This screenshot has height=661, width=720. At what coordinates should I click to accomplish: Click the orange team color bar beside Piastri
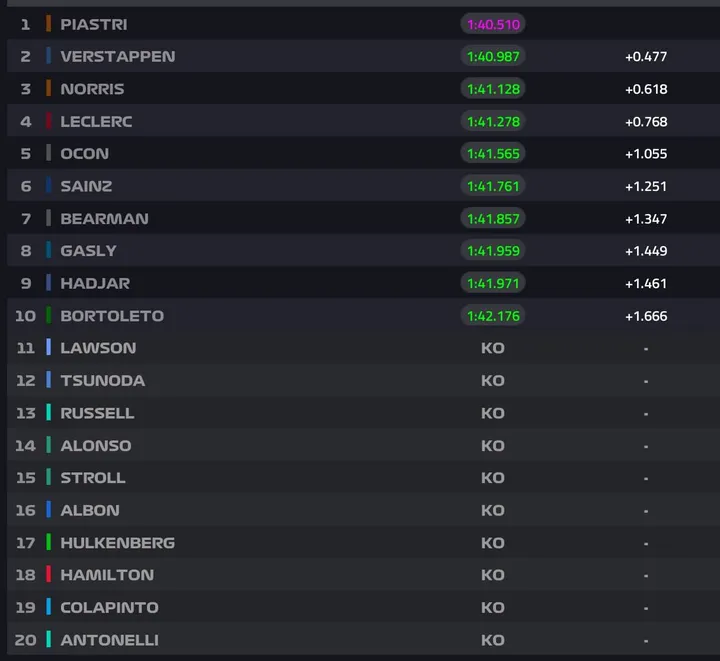(x=48, y=24)
